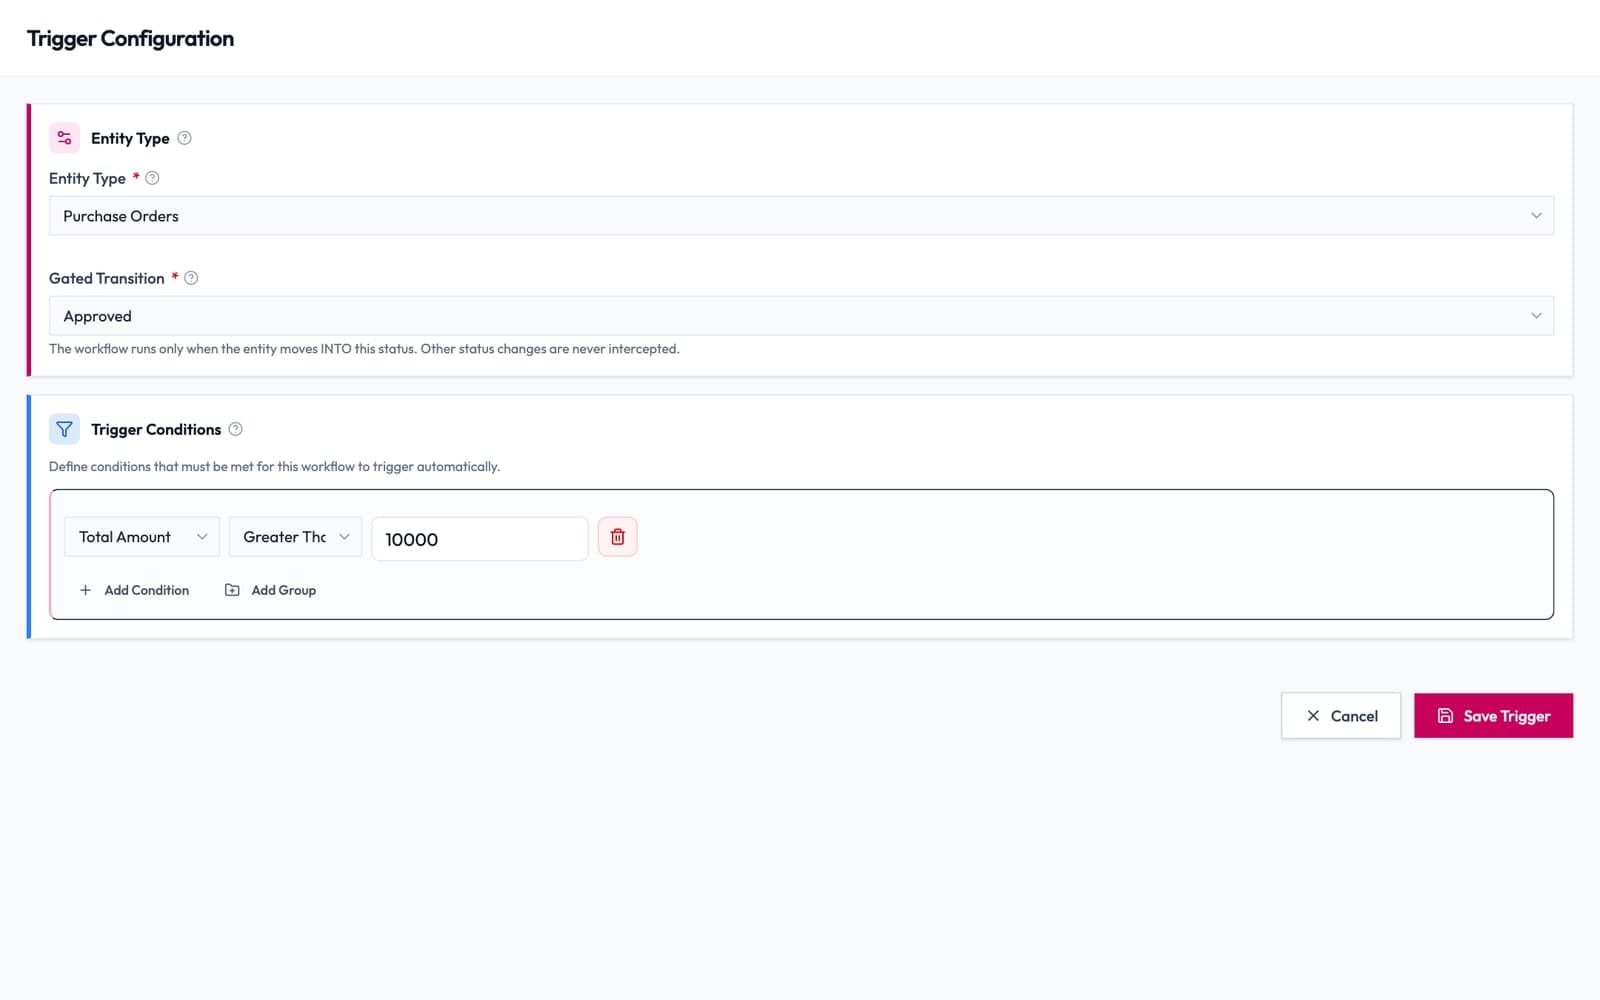The image size is (1600, 1000).
Task: Click the value field containing 10000
Action: (480, 539)
